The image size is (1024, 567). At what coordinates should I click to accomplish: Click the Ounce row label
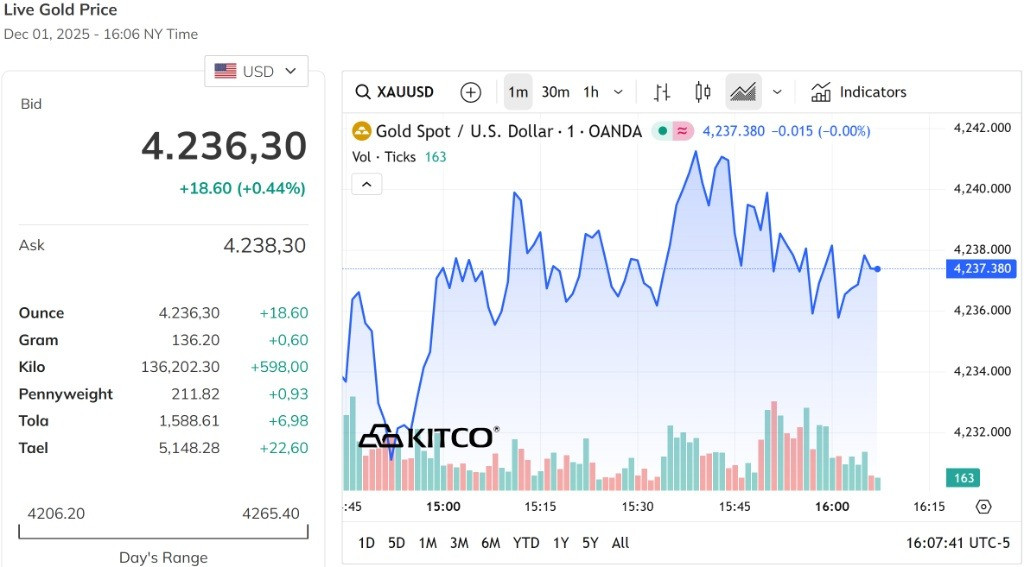(x=41, y=313)
